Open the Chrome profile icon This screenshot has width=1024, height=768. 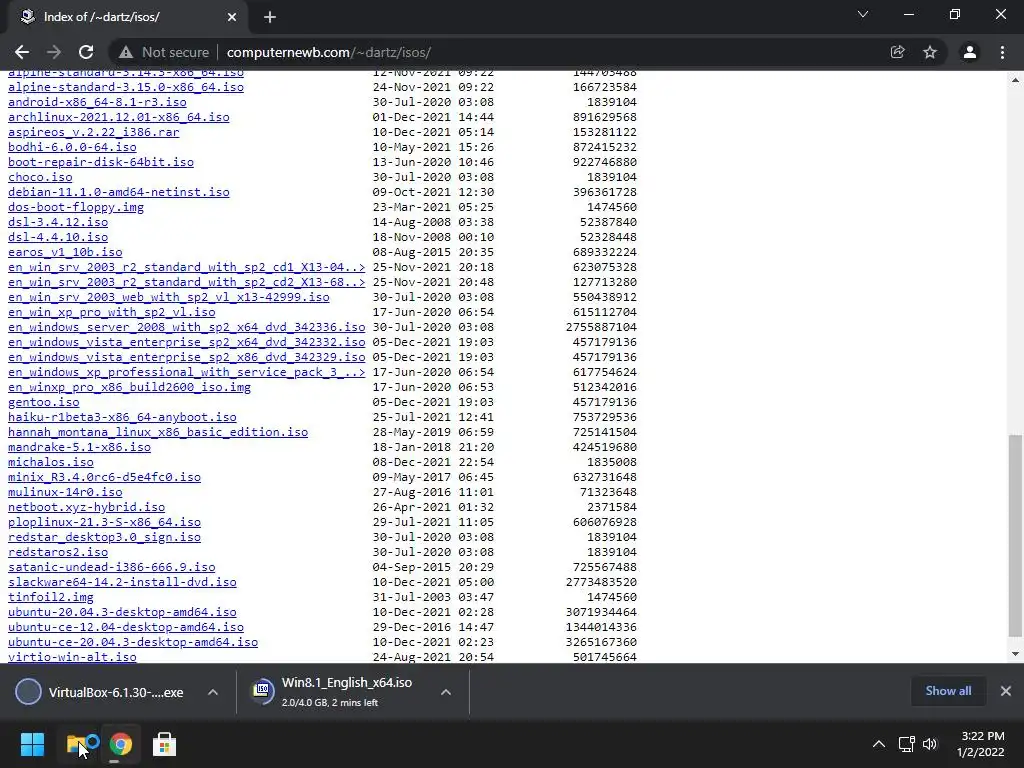pos(970,52)
